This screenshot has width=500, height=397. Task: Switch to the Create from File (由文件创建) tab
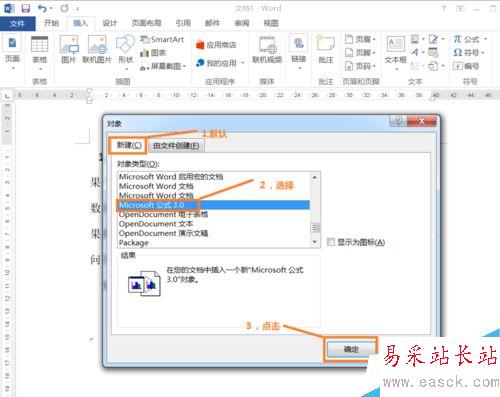(176, 146)
